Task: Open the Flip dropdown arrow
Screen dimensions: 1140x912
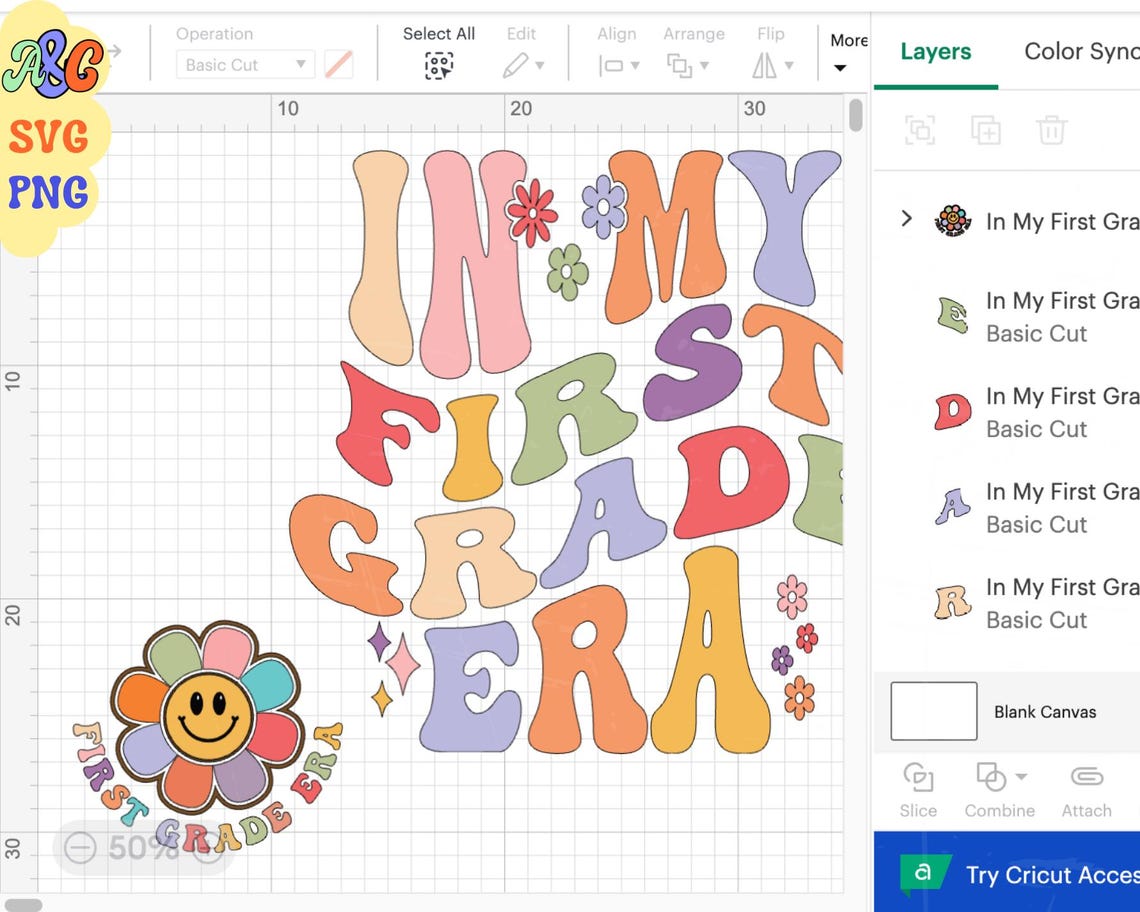Action: tap(787, 65)
